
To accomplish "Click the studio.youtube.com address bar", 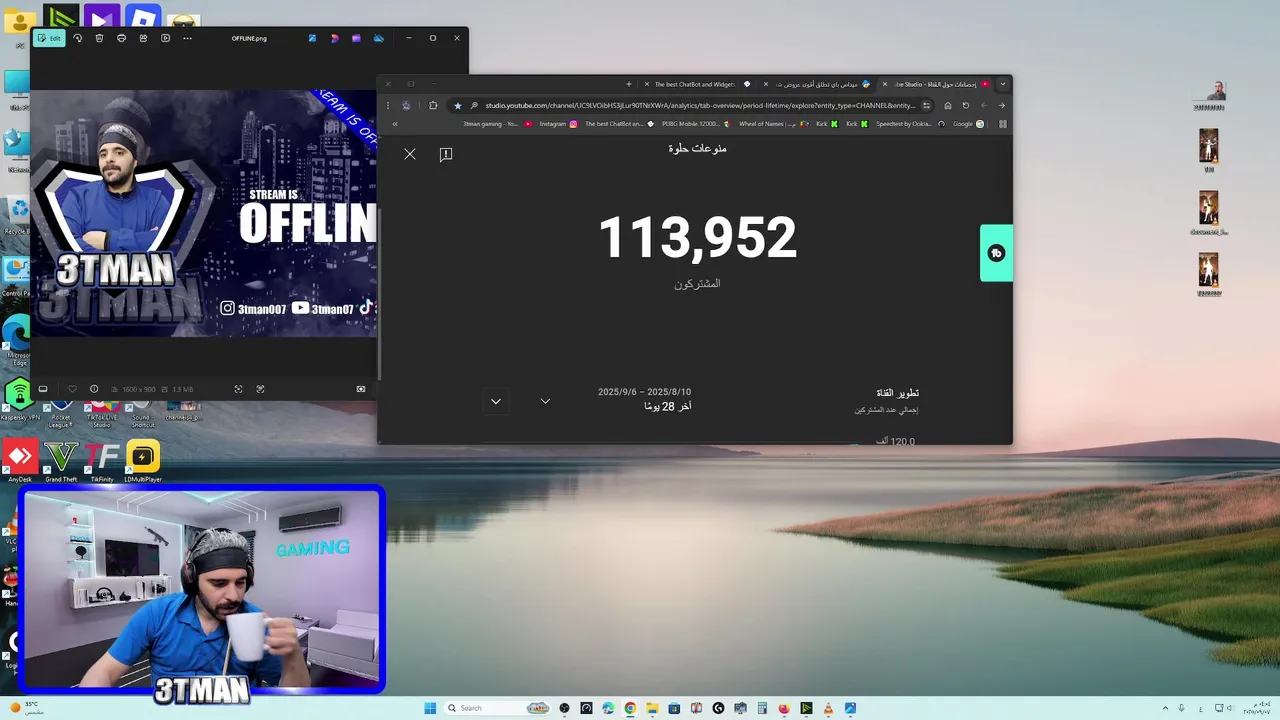I will coord(700,105).
